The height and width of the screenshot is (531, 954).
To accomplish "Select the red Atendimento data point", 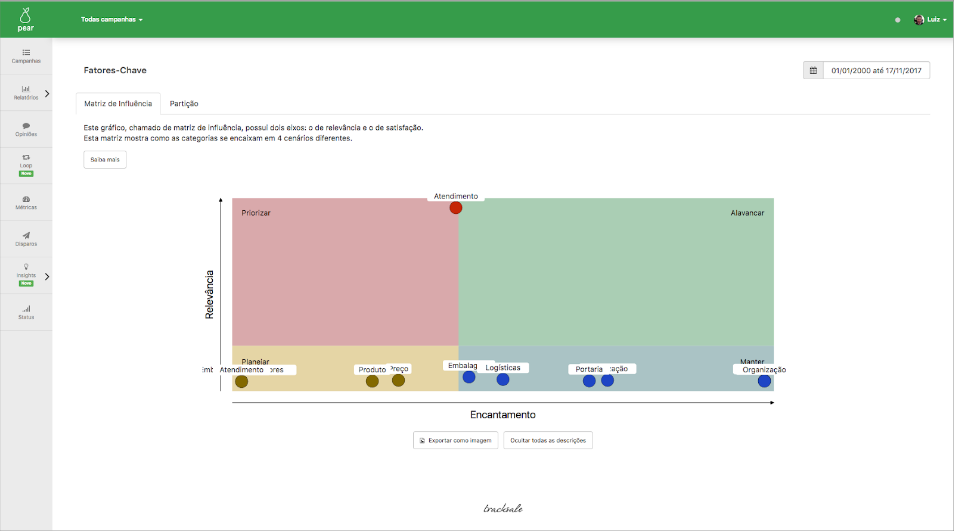I will tap(456, 208).
